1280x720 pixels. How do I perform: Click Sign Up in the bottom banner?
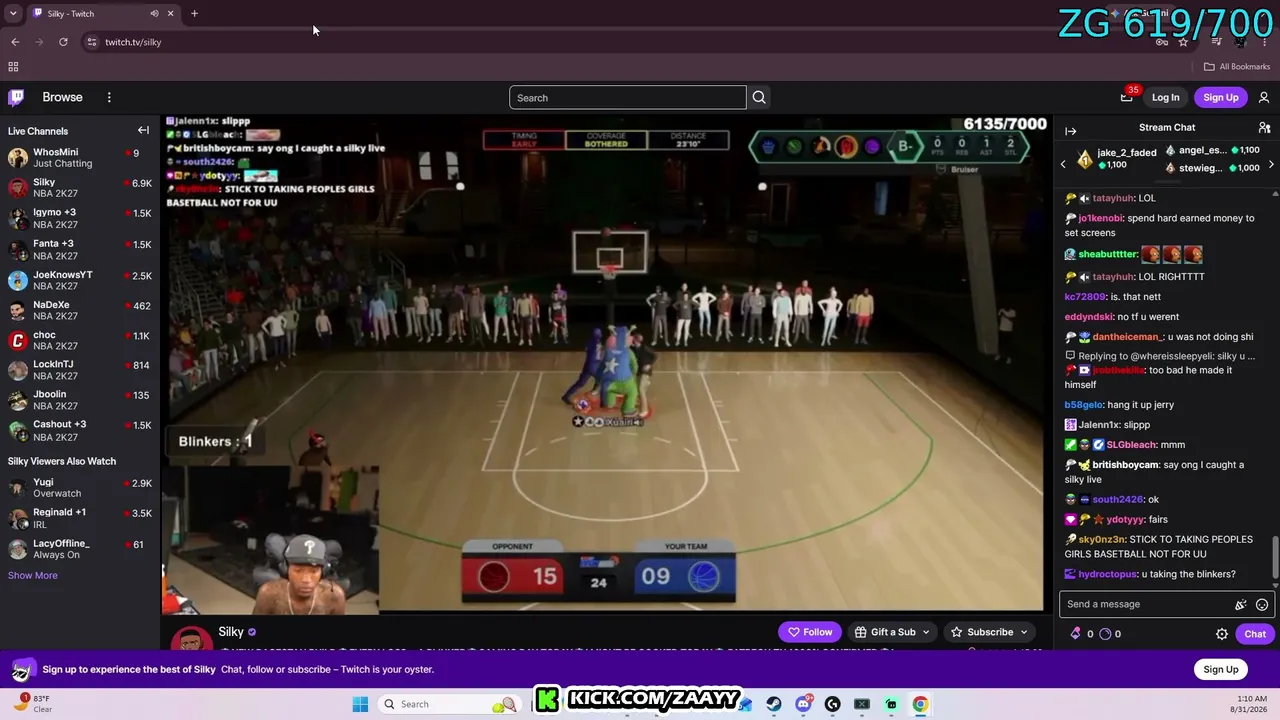click(x=1221, y=669)
